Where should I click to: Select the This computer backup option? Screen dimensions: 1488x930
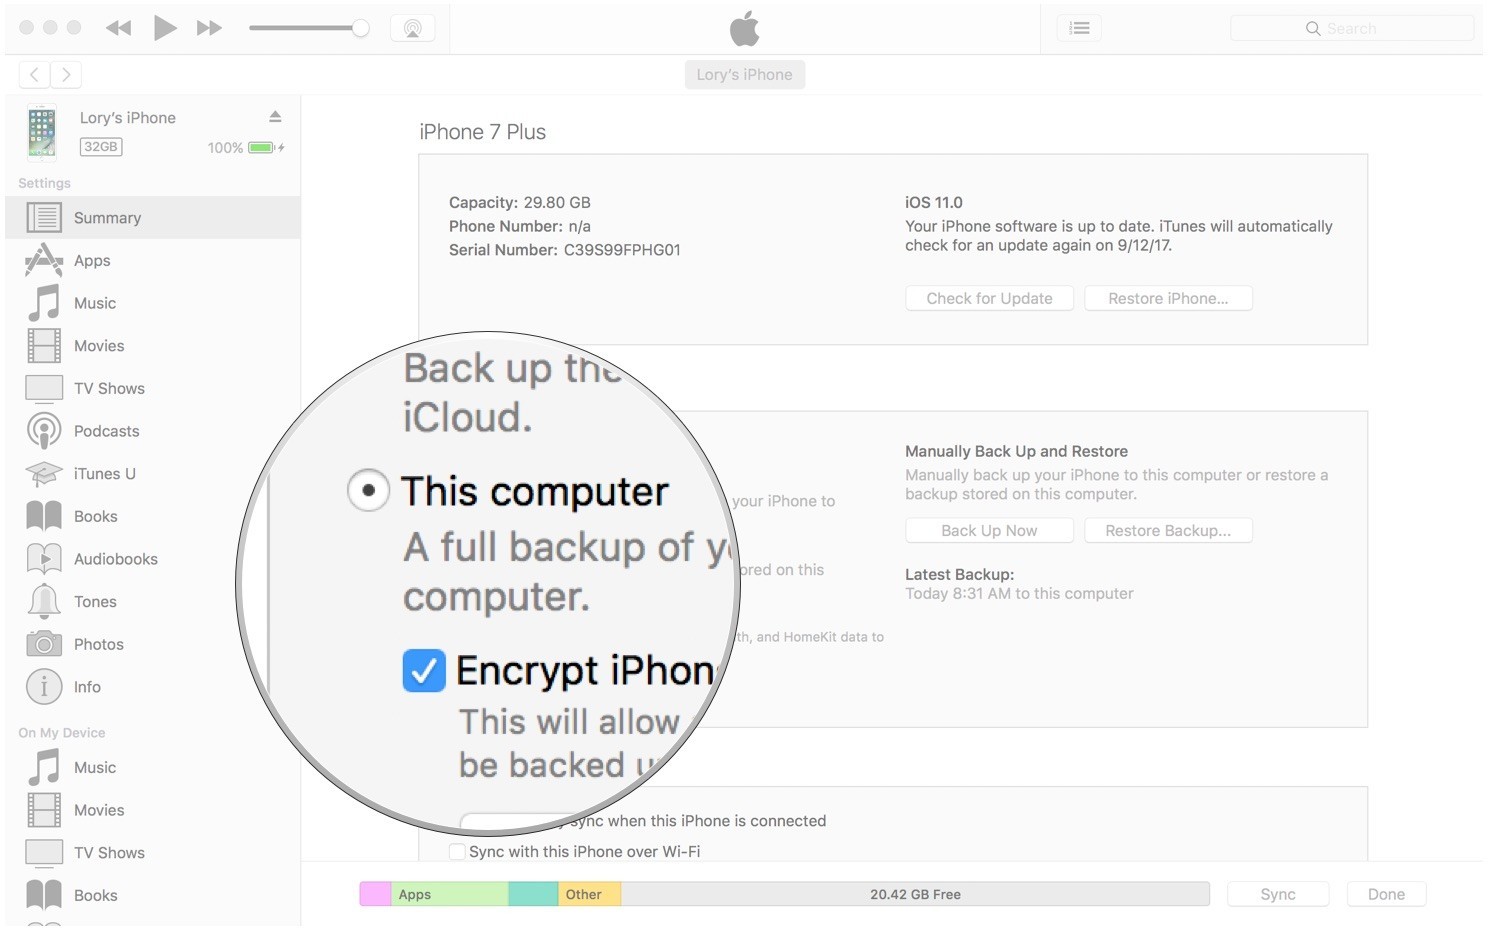point(369,491)
